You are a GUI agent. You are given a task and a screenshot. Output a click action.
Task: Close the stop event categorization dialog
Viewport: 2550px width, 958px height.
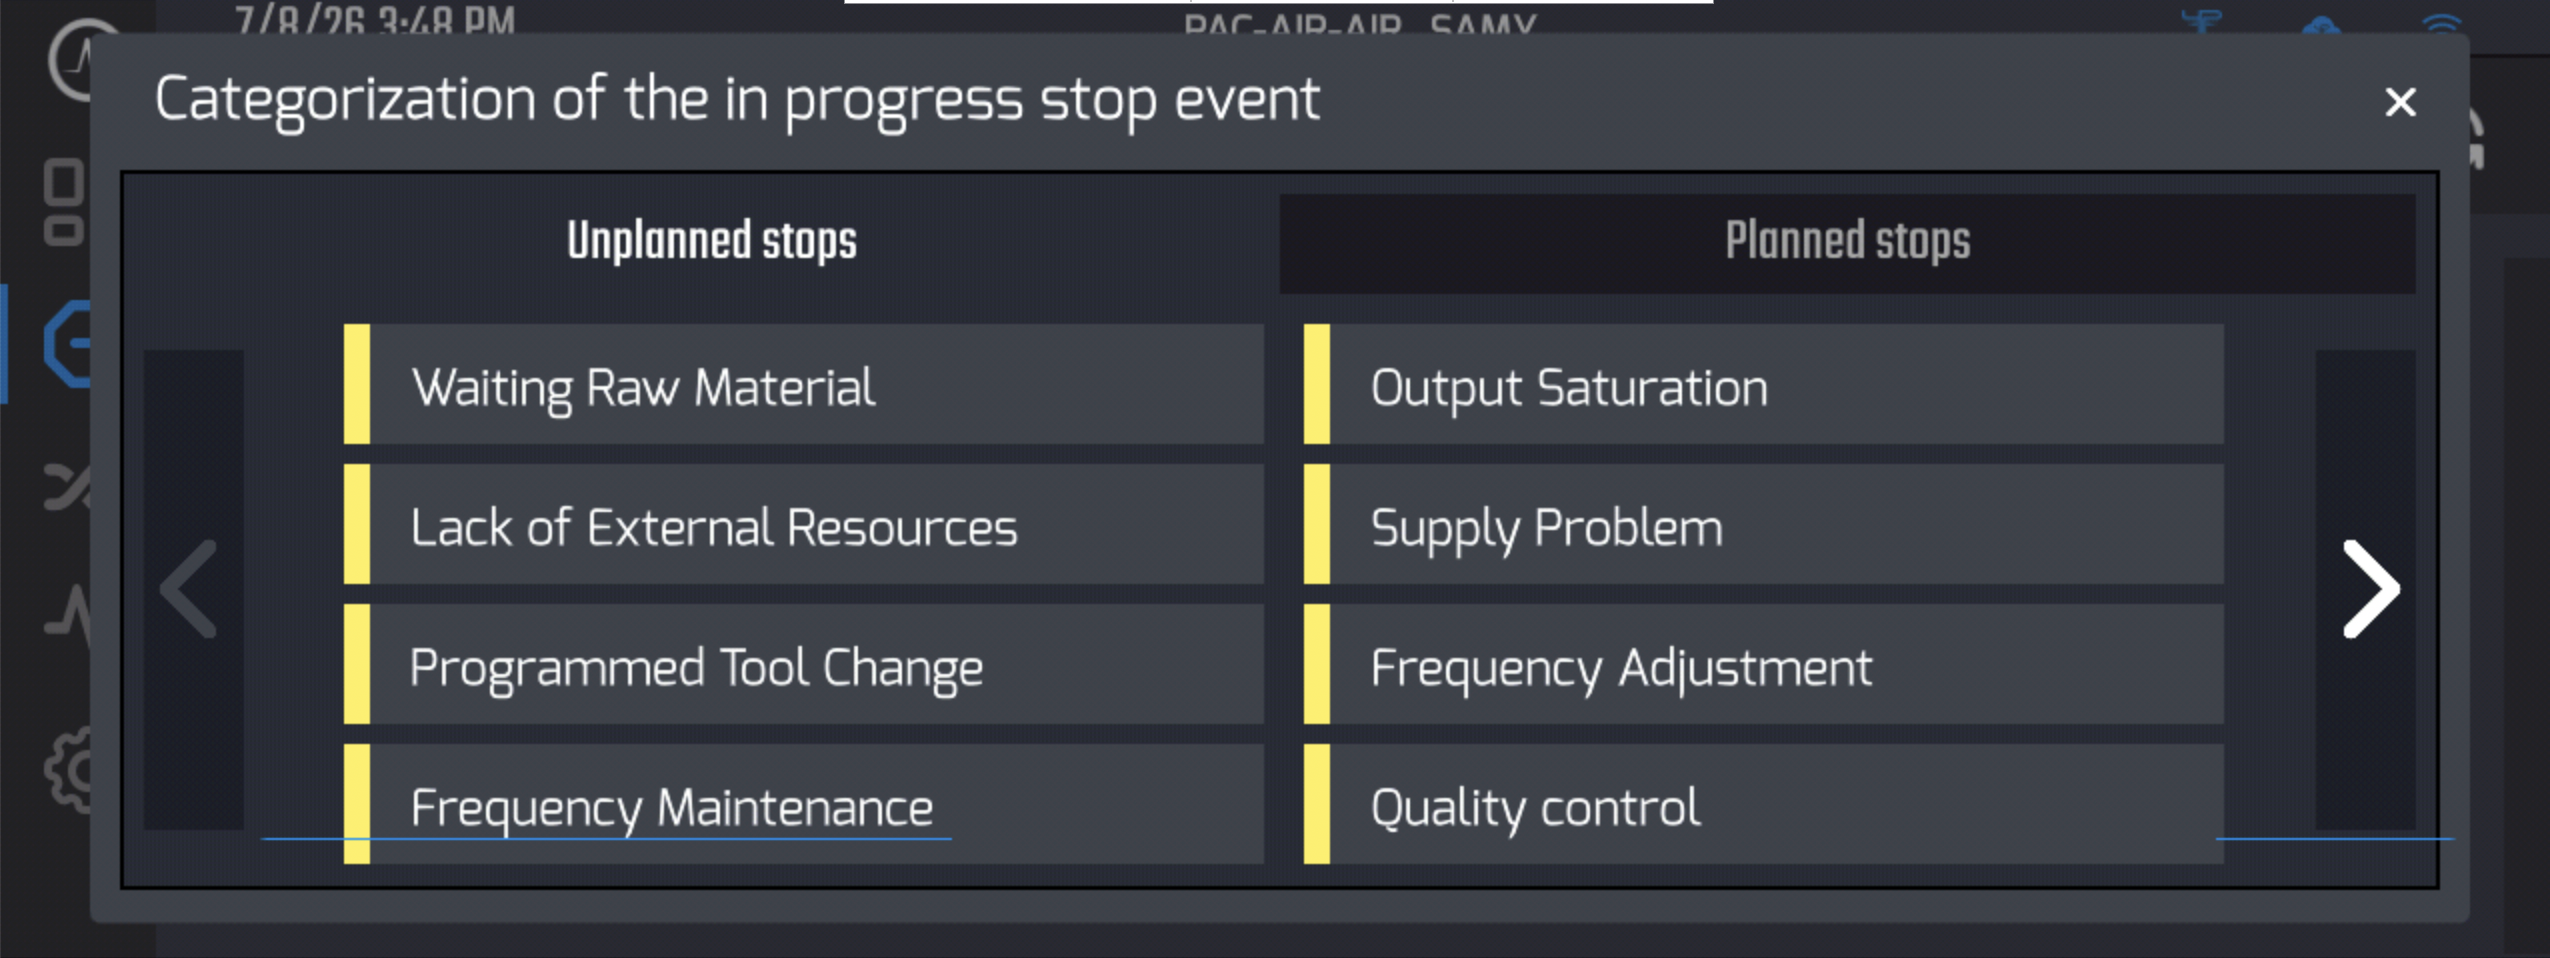(x=2400, y=101)
